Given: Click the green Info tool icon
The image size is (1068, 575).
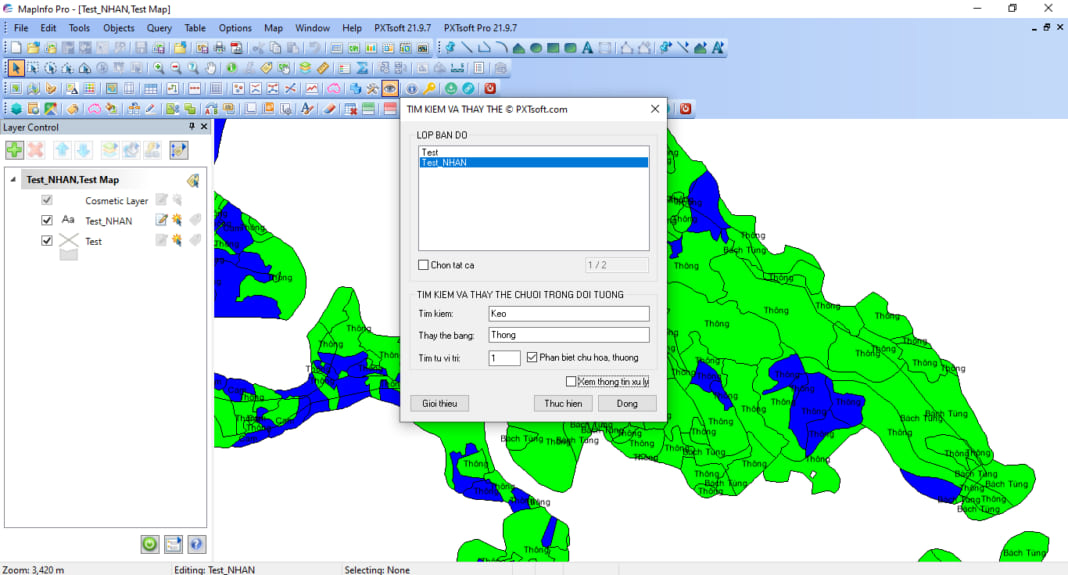Looking at the screenshot, I should tap(232, 68).
